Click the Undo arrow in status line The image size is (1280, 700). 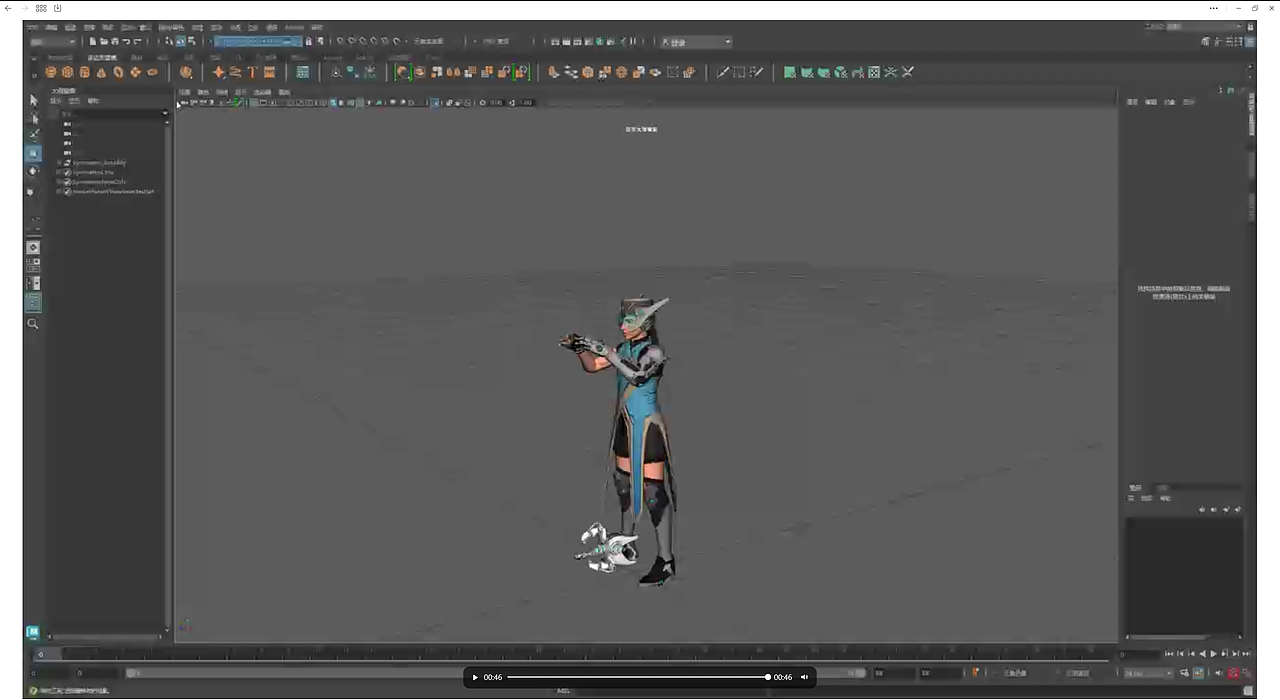[x=126, y=42]
